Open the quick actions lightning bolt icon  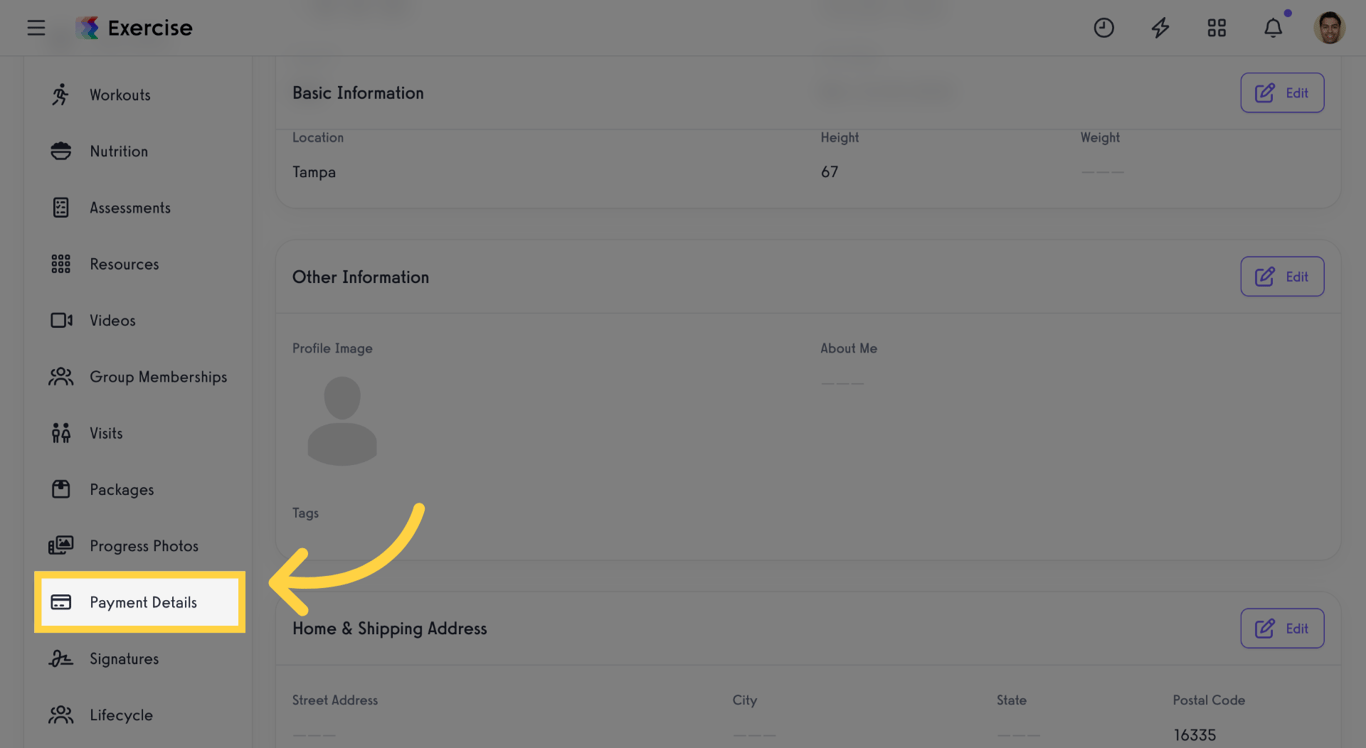pos(1160,27)
